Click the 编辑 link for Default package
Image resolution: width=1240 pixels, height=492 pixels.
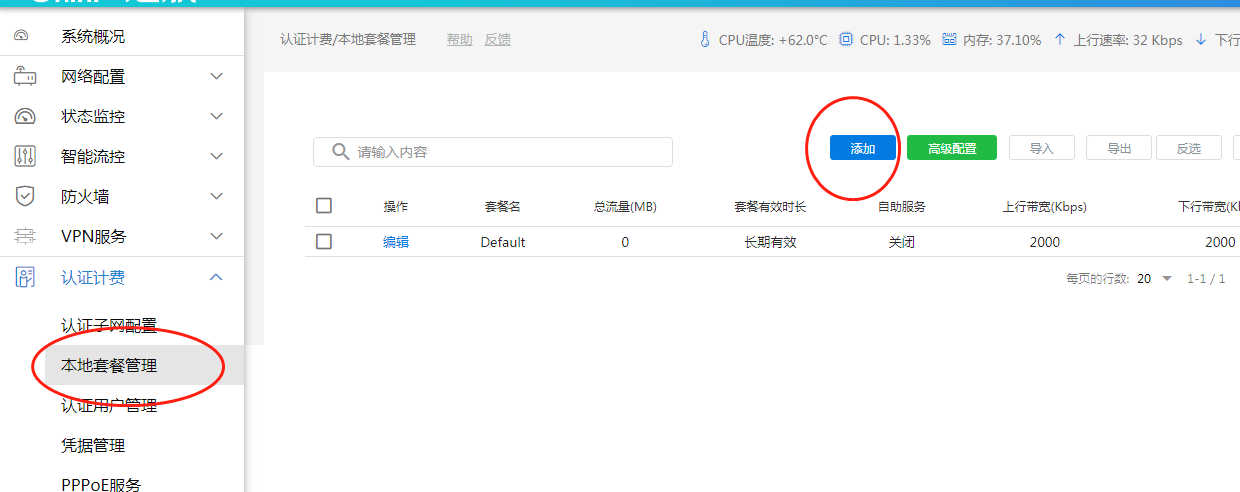[396, 242]
